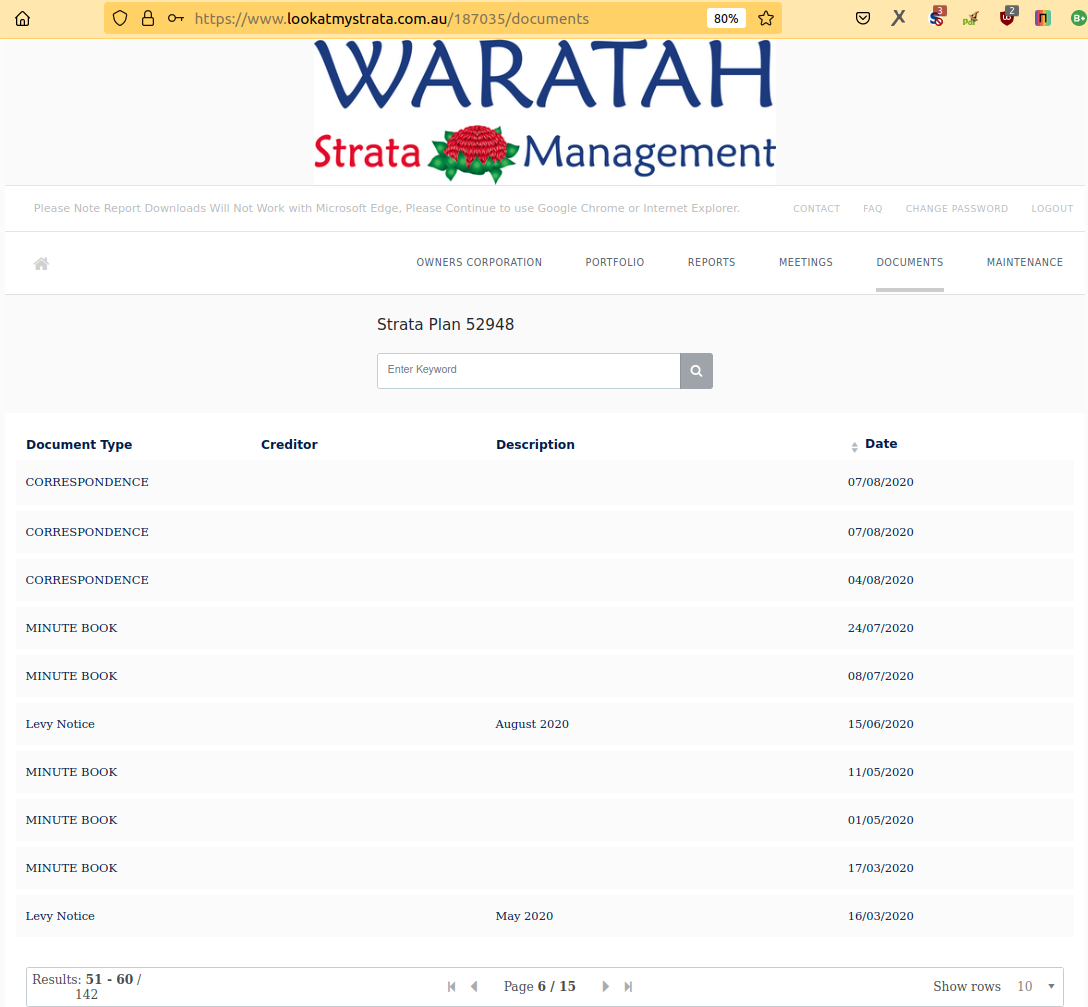Sort by Date using sort arrows
This screenshot has height=1007, width=1088.
click(x=854, y=447)
